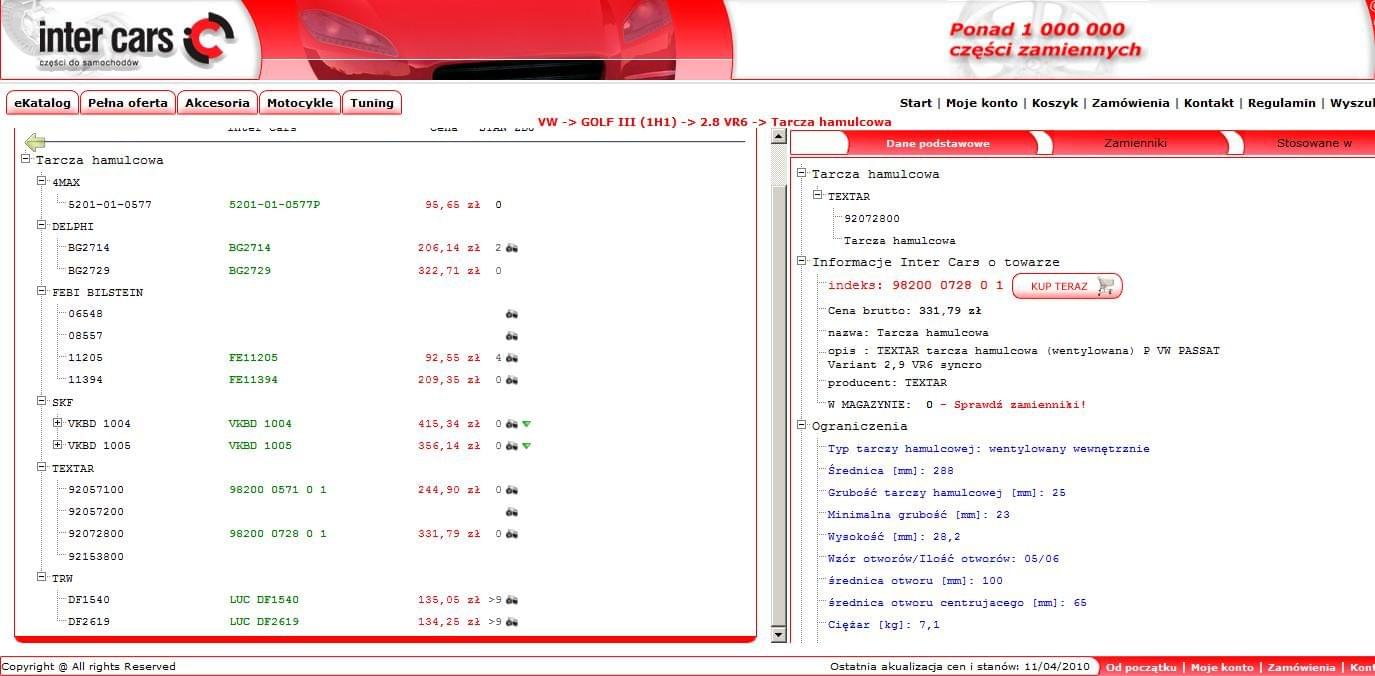This screenshot has width=1375, height=676.
Task: Expand the VKBD 1005 tree node
Action: point(58,445)
